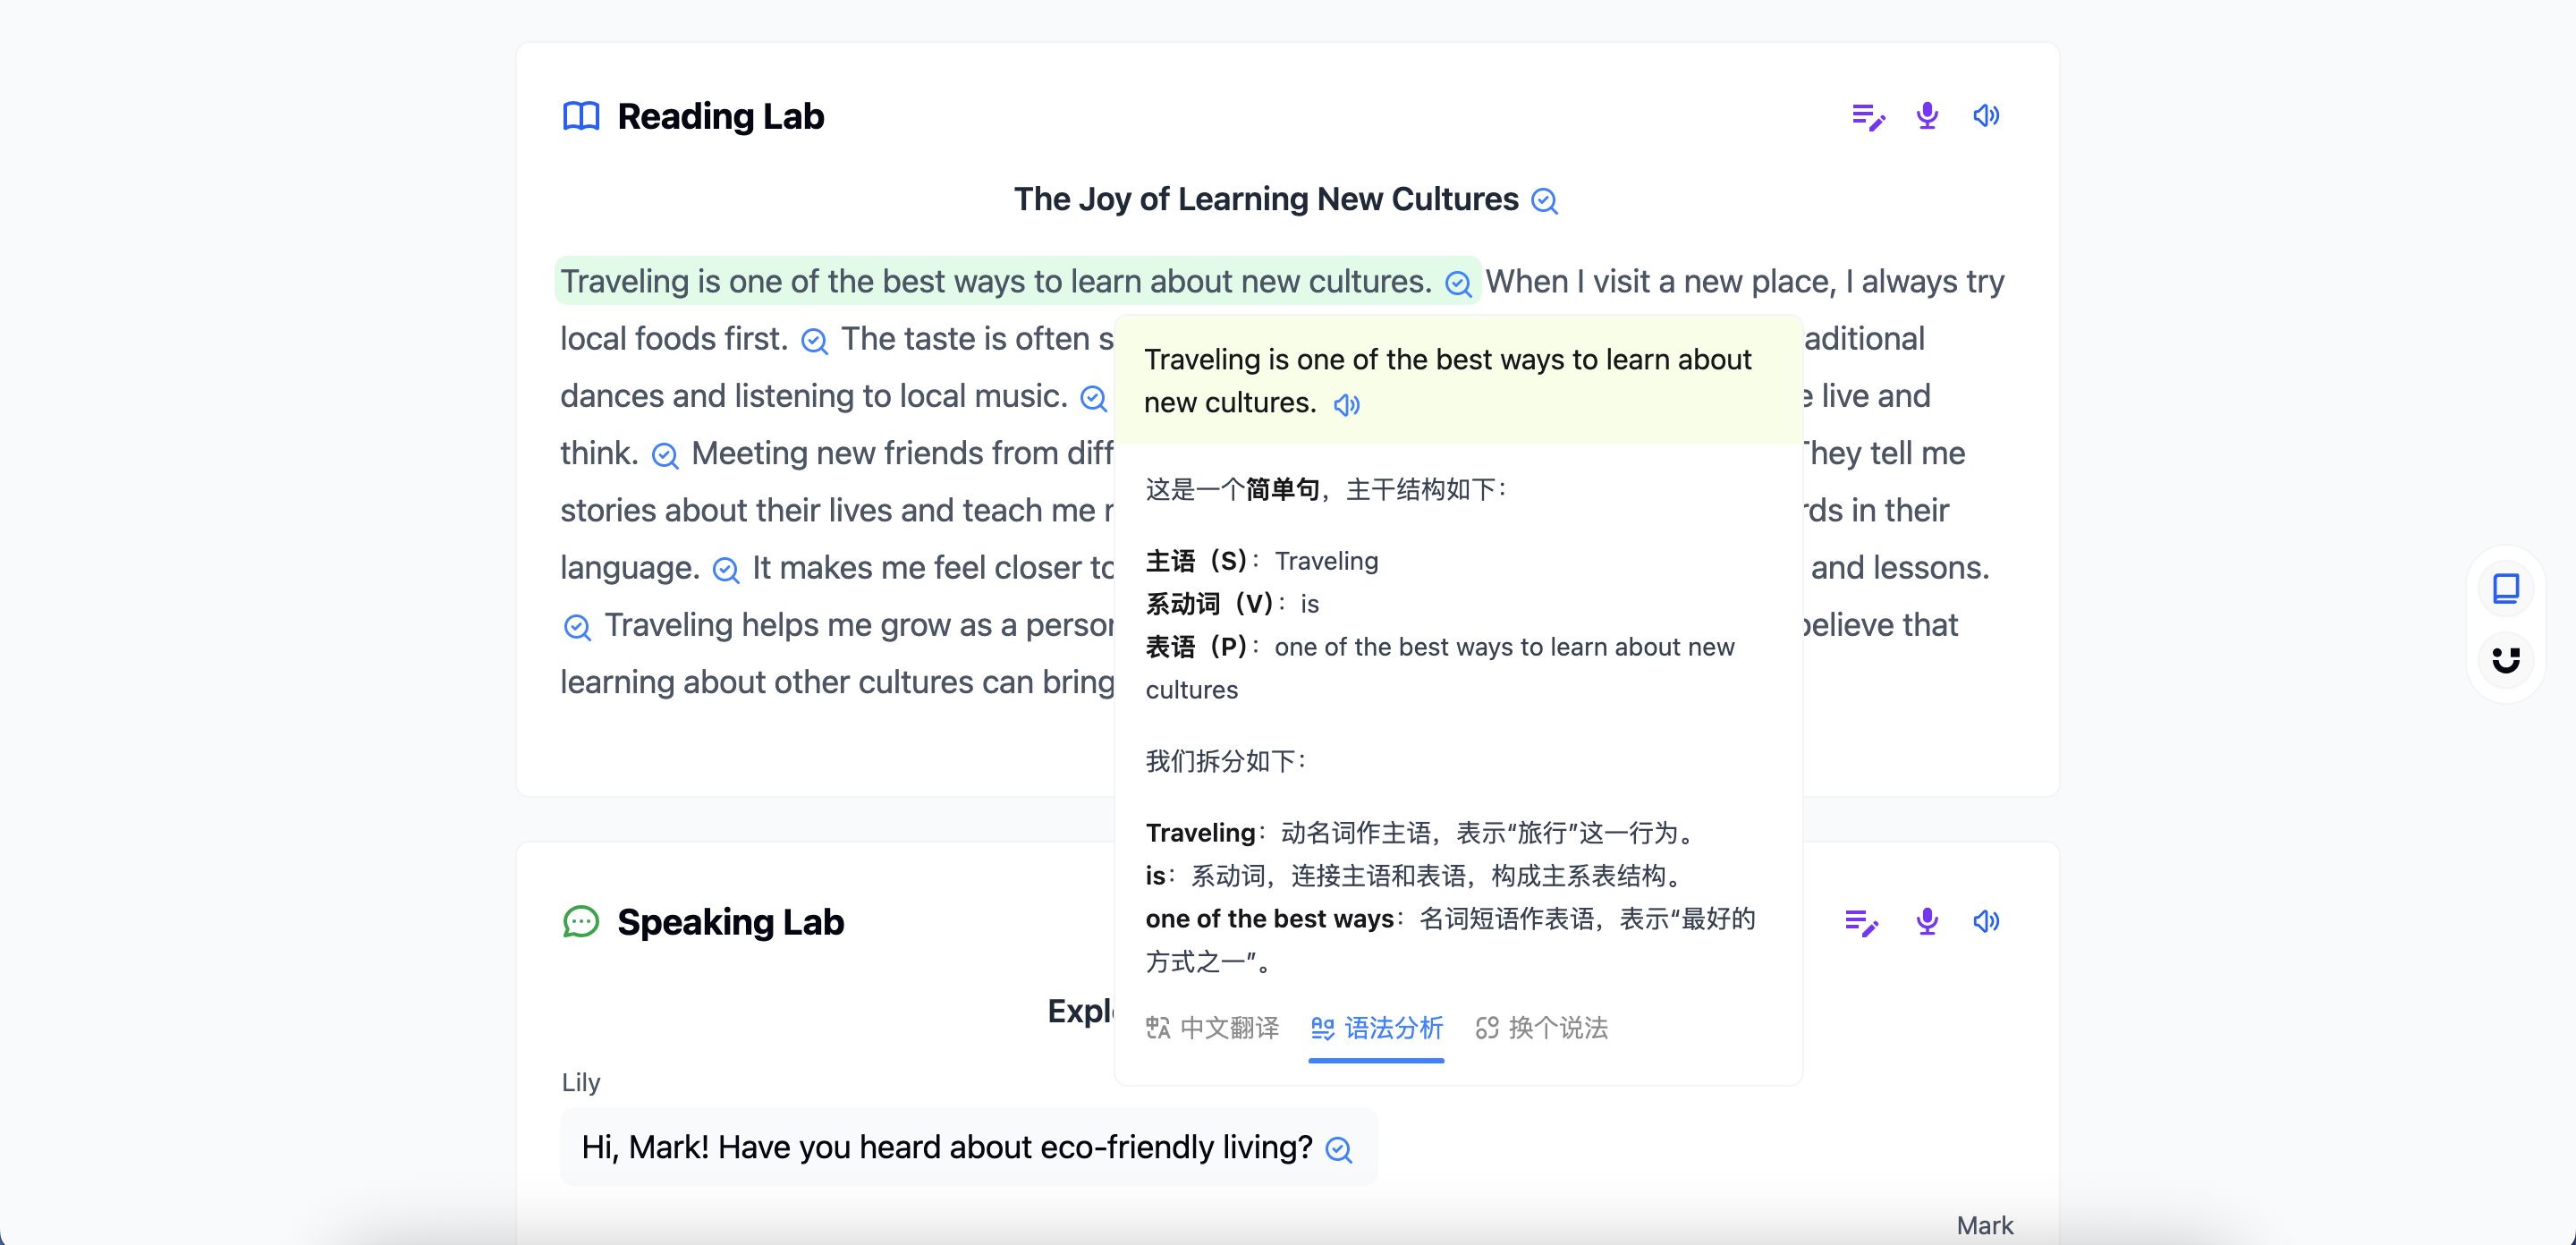Click sentence 'dances and listening to local music.'
Screen dimensions: 2576x1245
pos(813,396)
